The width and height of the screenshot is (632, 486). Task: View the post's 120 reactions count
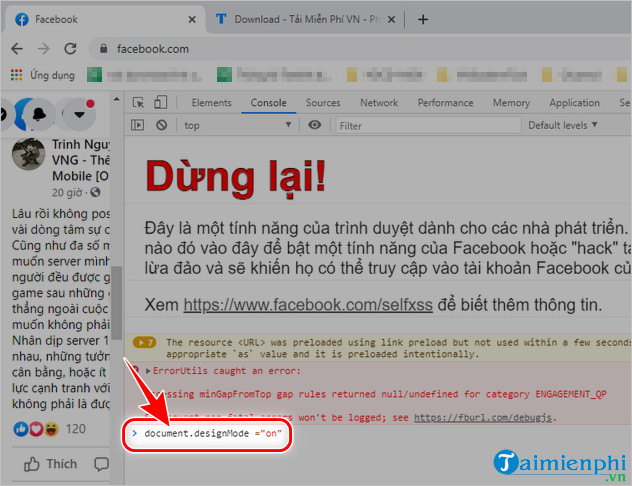click(x=75, y=429)
